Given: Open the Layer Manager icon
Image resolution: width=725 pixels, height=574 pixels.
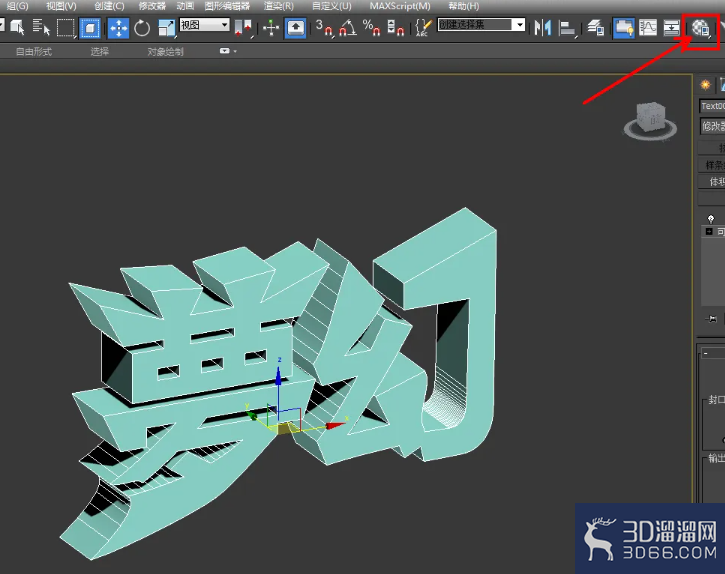Looking at the screenshot, I should [596, 28].
